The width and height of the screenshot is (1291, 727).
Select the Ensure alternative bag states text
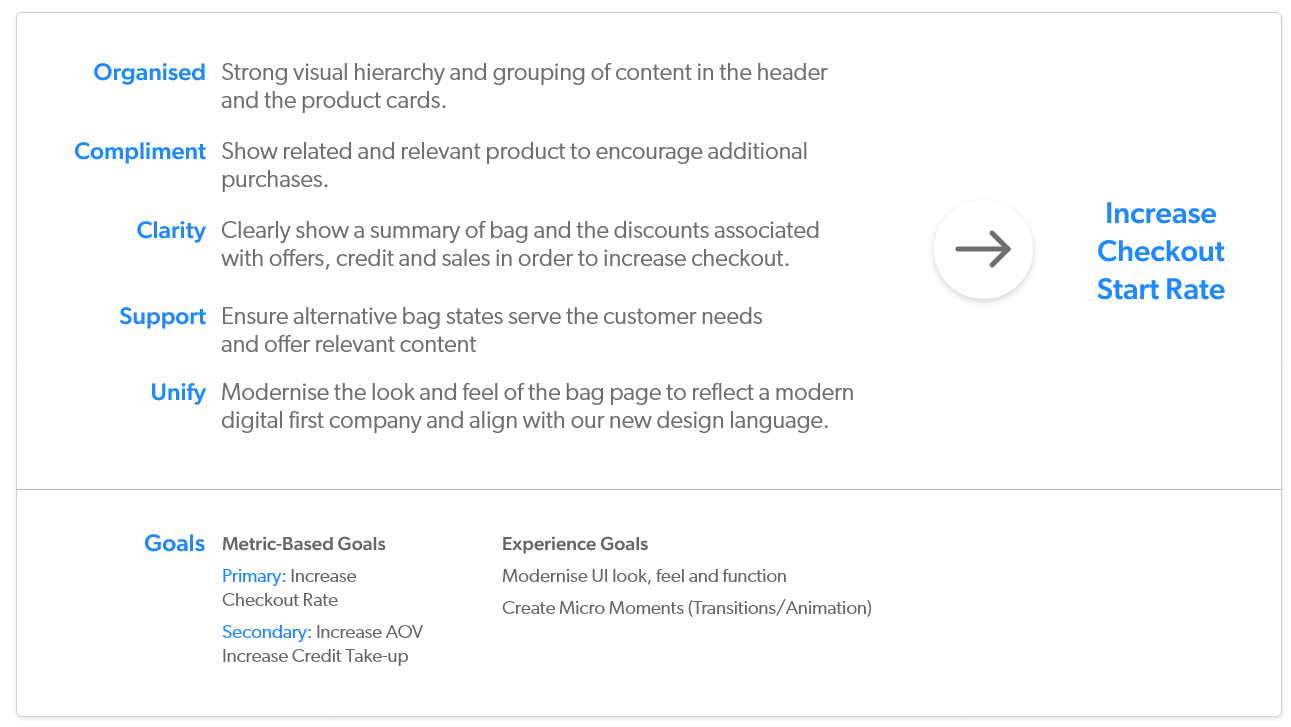[x=491, y=330]
